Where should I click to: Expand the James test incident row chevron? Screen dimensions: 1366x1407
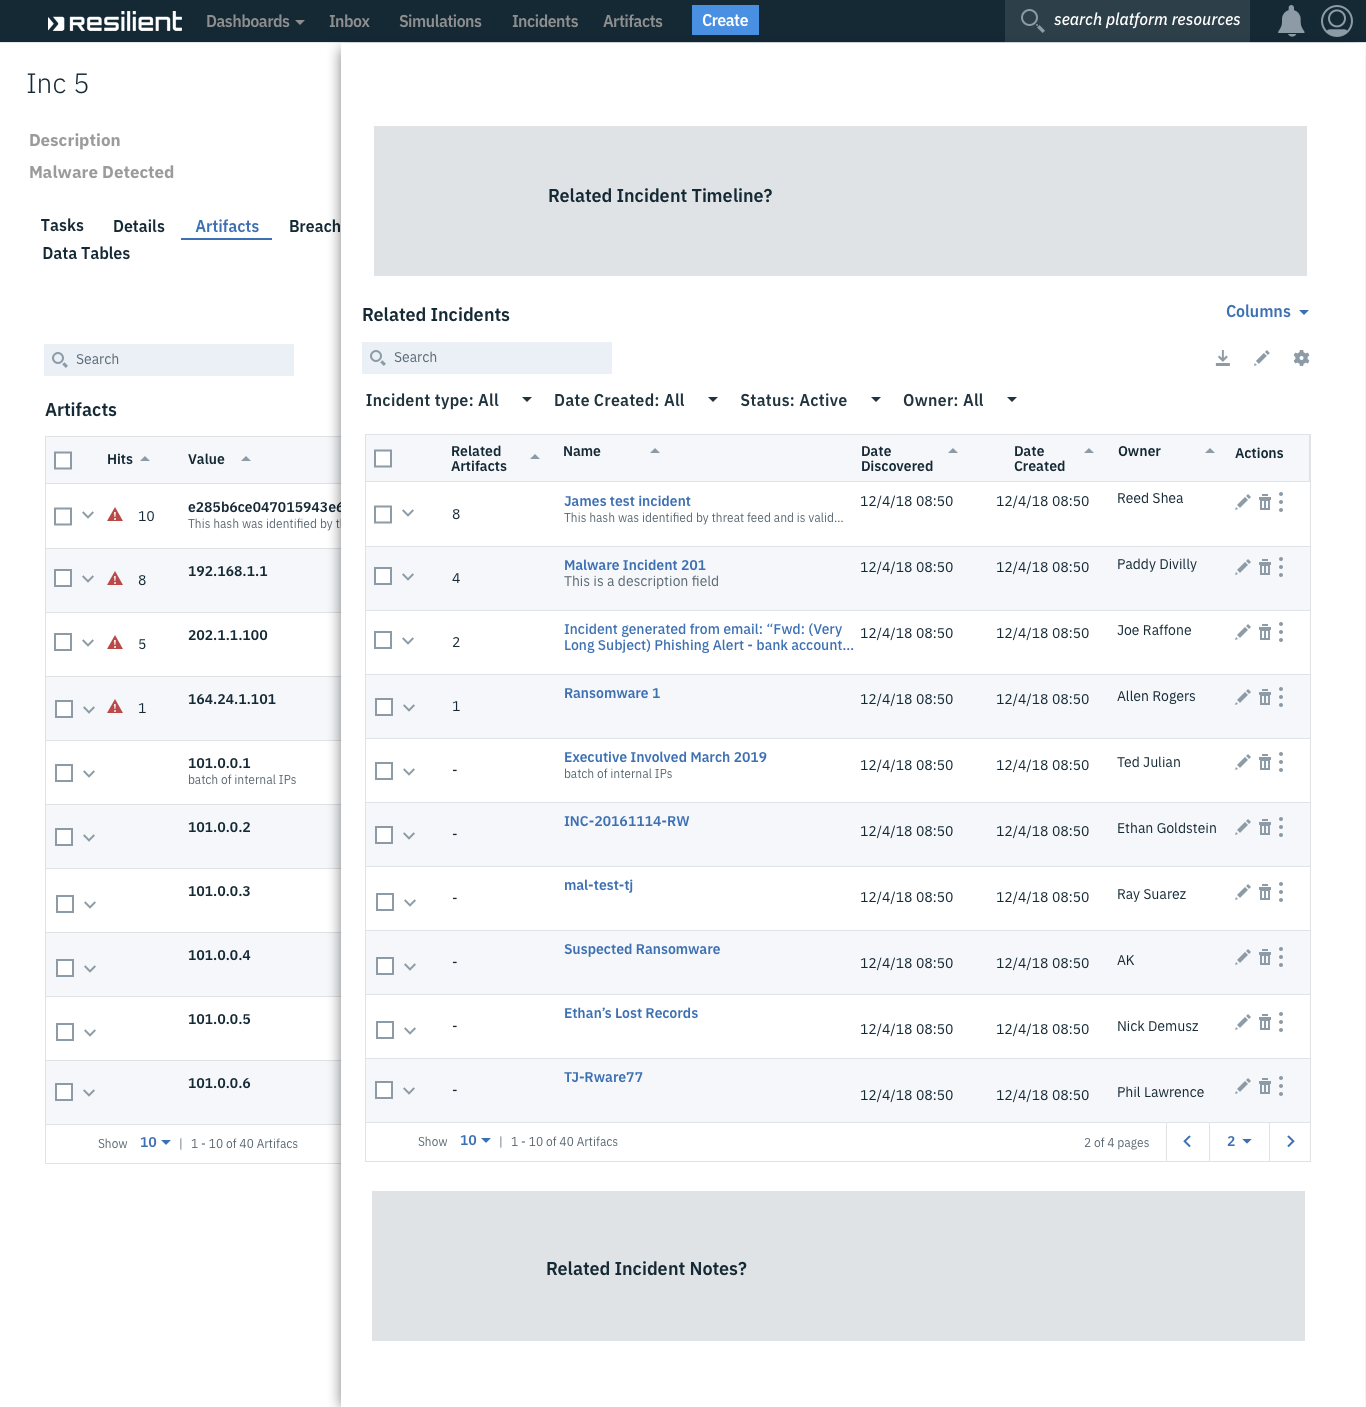[408, 513]
